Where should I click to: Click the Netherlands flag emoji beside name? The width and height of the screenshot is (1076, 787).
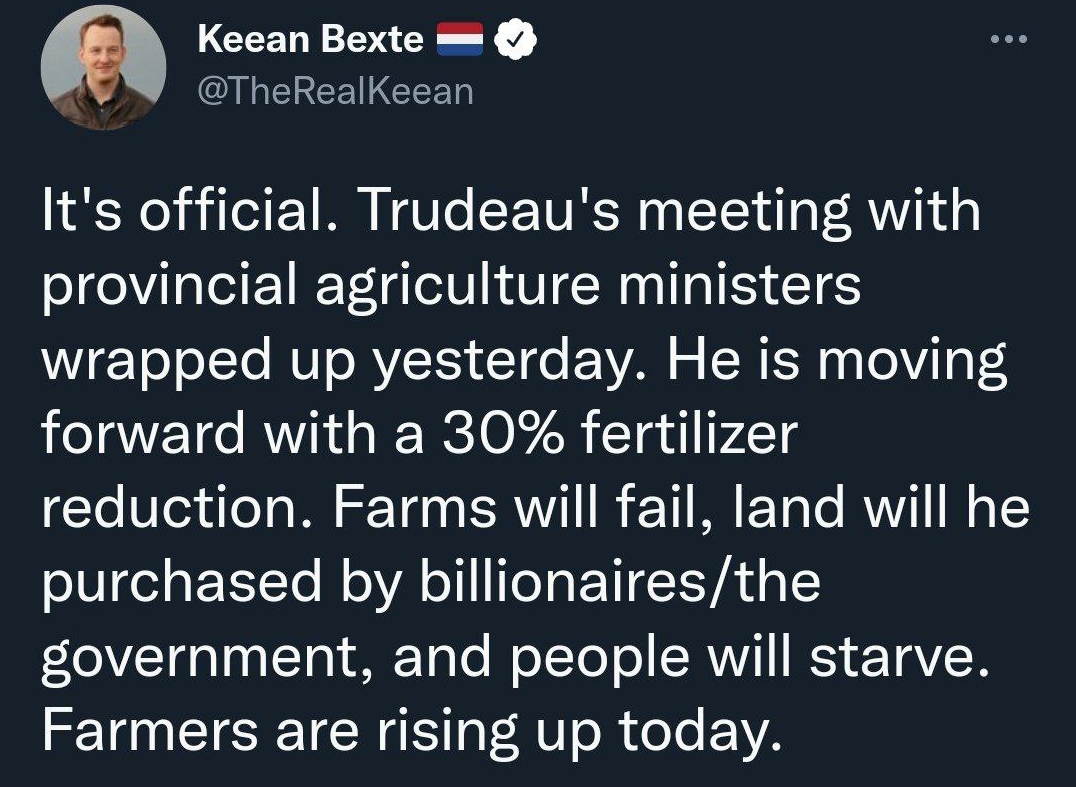460,40
